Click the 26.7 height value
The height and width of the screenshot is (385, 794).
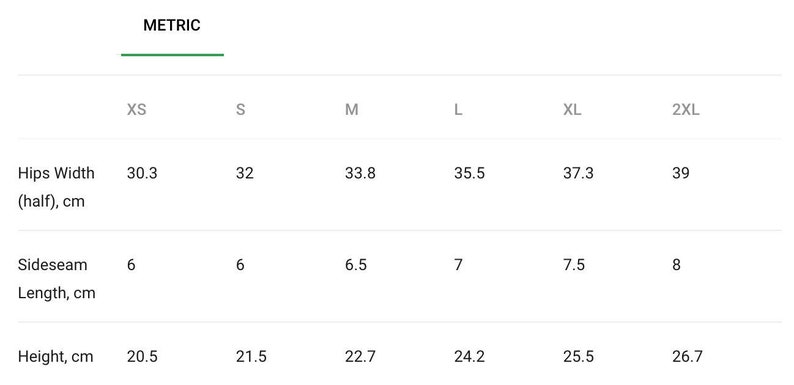[x=687, y=357]
